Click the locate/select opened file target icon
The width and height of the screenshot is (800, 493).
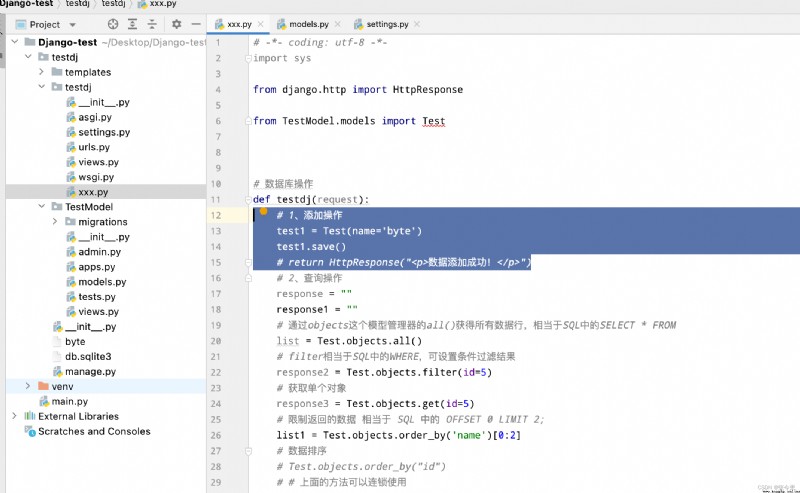tap(113, 24)
